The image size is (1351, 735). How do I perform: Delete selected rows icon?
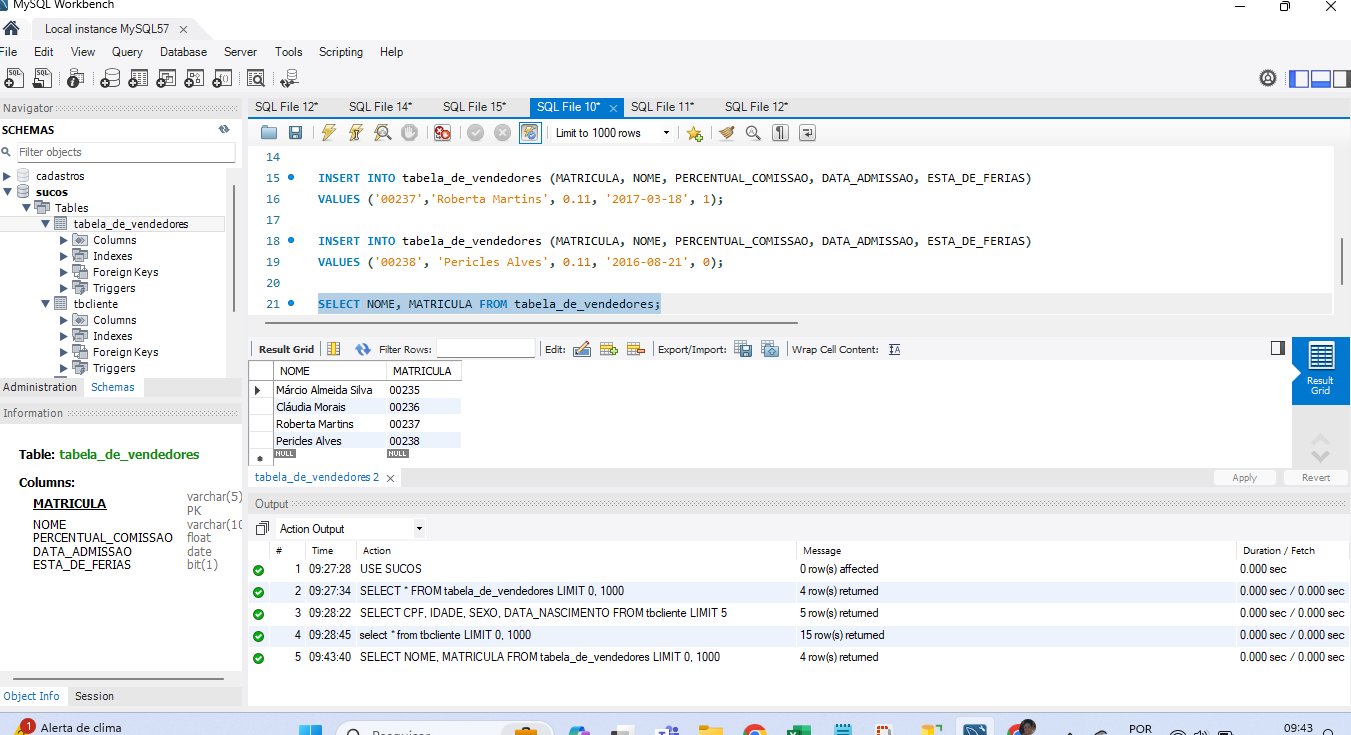[634, 349]
